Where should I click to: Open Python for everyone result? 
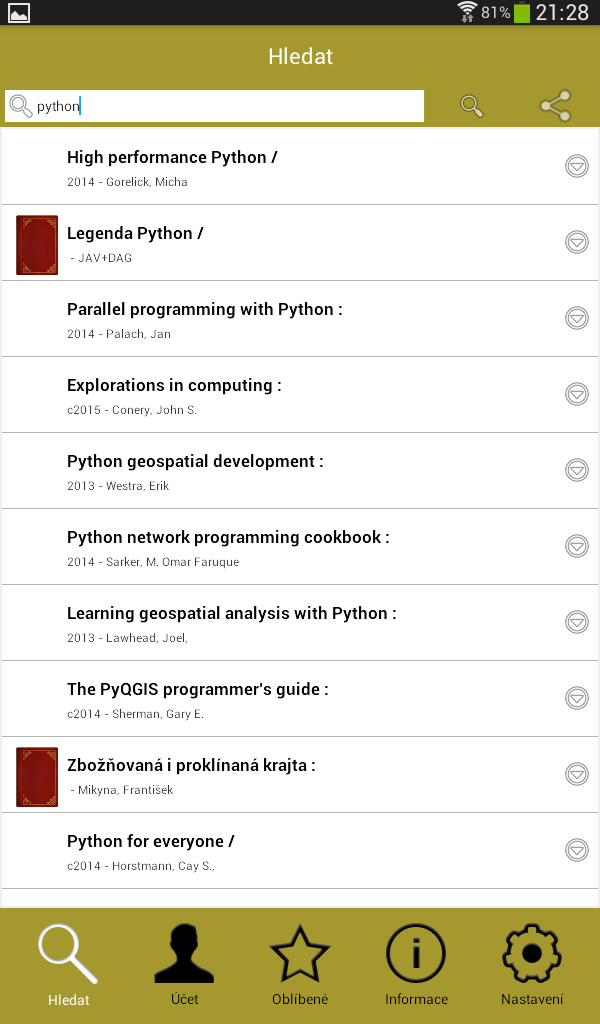(x=151, y=850)
